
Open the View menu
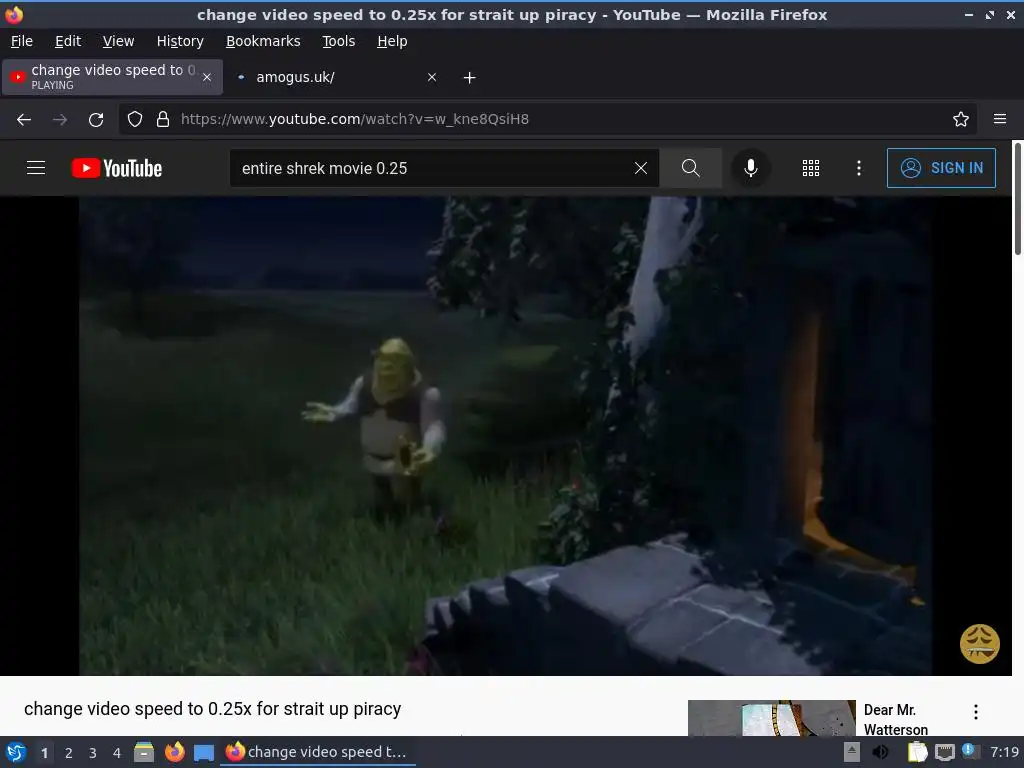pos(118,41)
